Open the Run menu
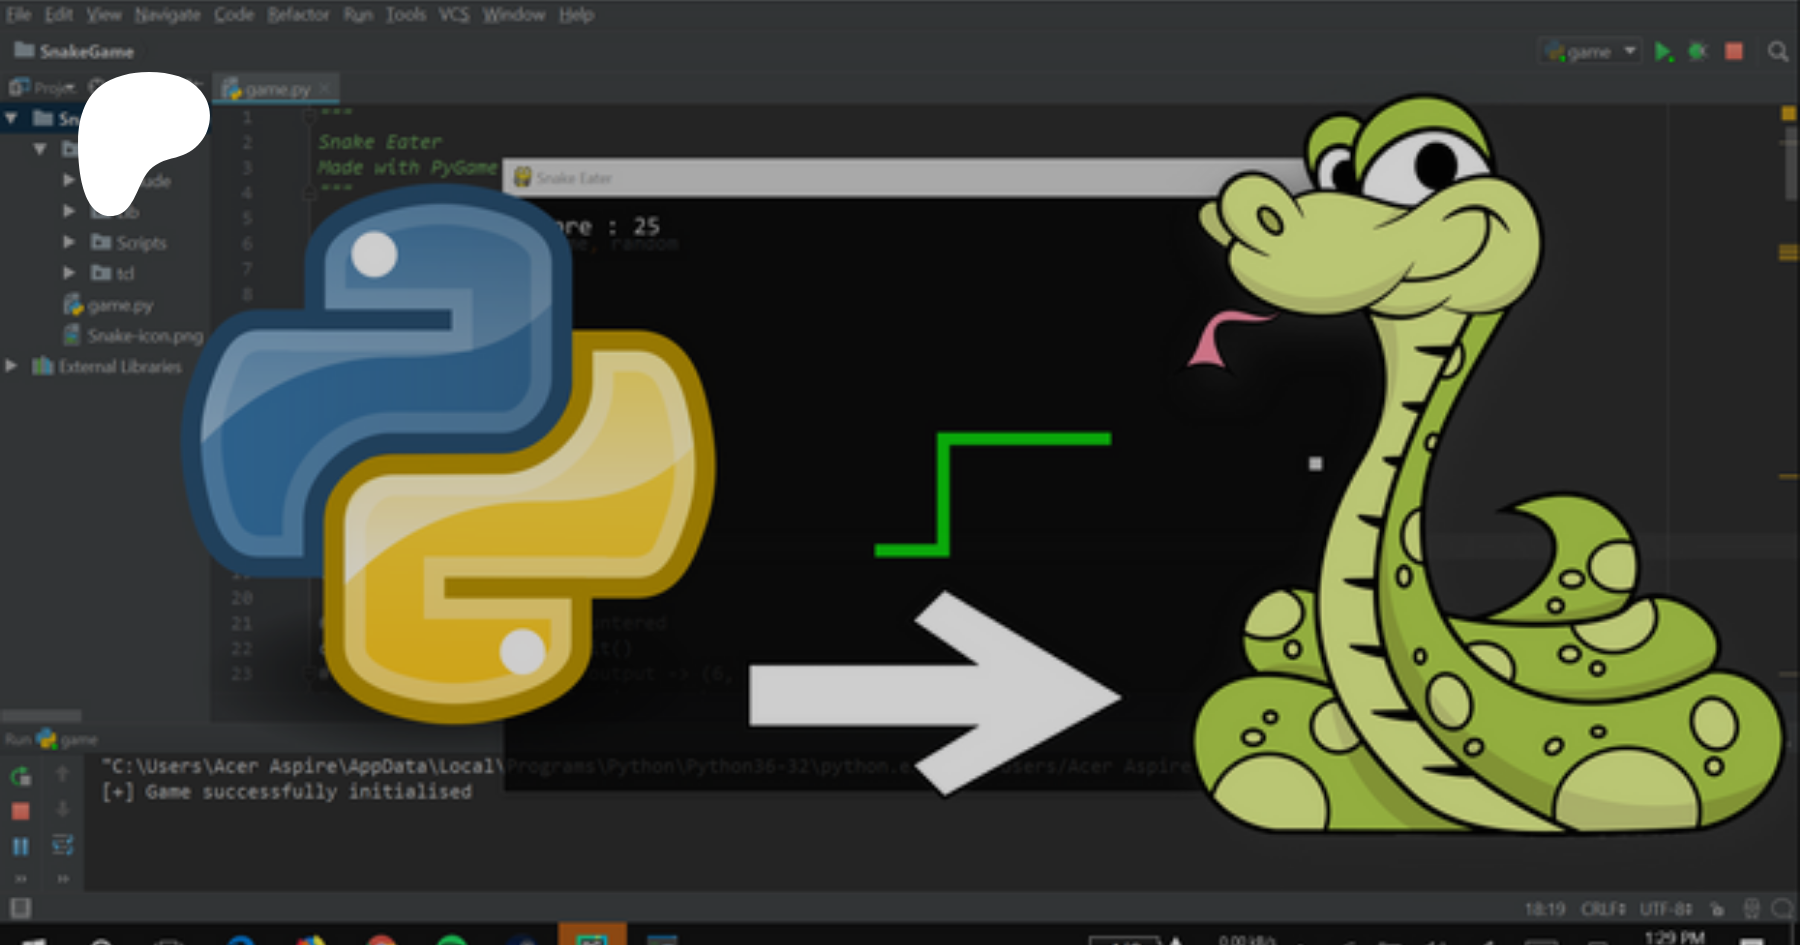Viewport: 1800px width, 945px height. coord(357,15)
